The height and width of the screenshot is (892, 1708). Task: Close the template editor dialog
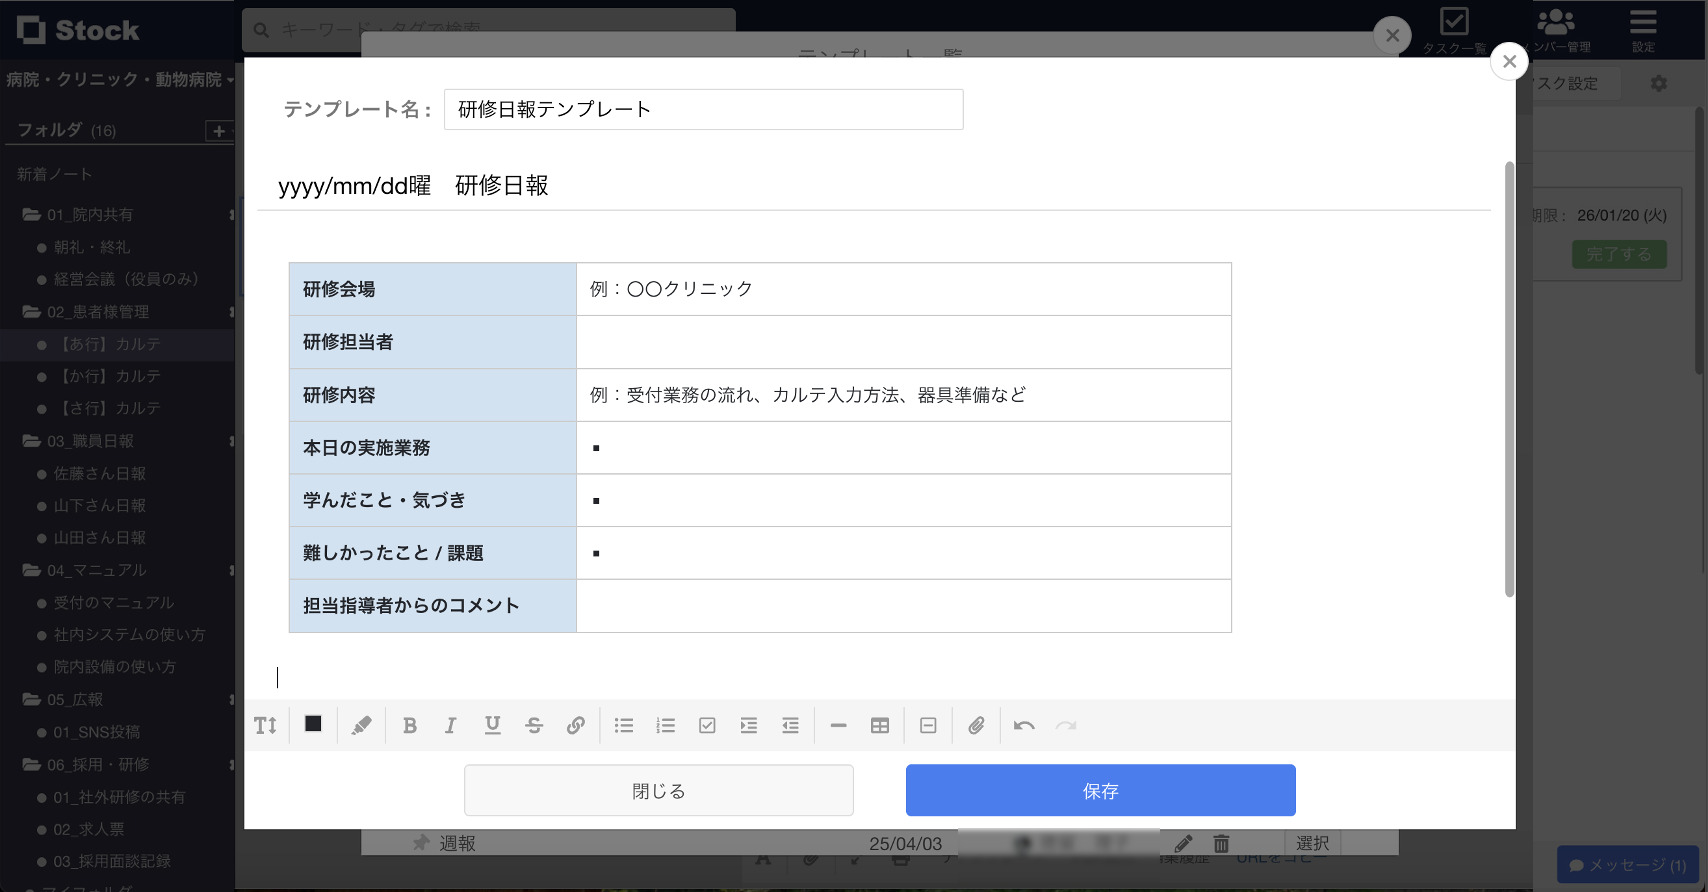1509,61
